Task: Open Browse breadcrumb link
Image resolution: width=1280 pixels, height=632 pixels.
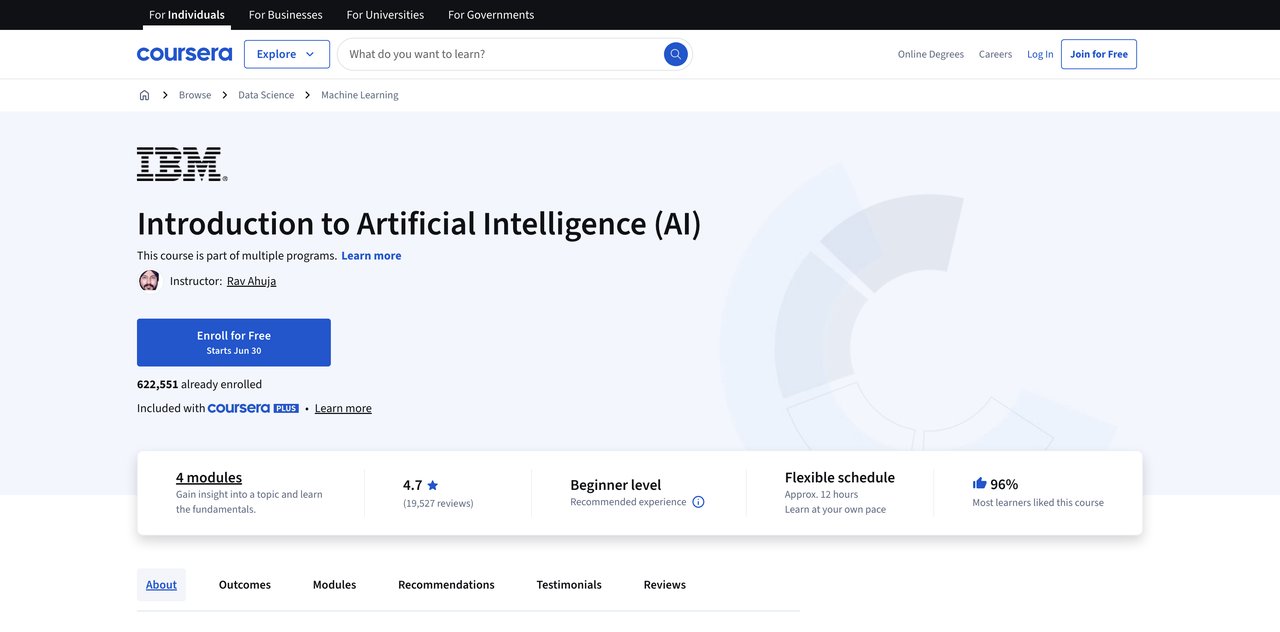Action: coord(195,95)
